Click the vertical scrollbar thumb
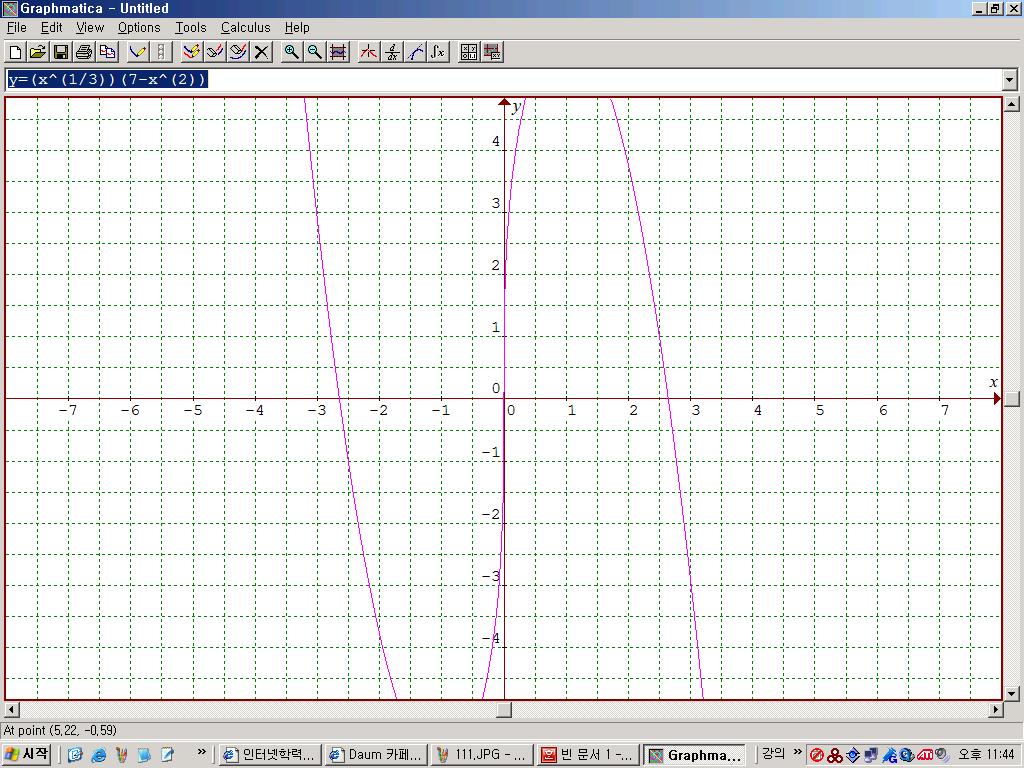Image resolution: width=1024 pixels, height=768 pixels. click(1012, 399)
